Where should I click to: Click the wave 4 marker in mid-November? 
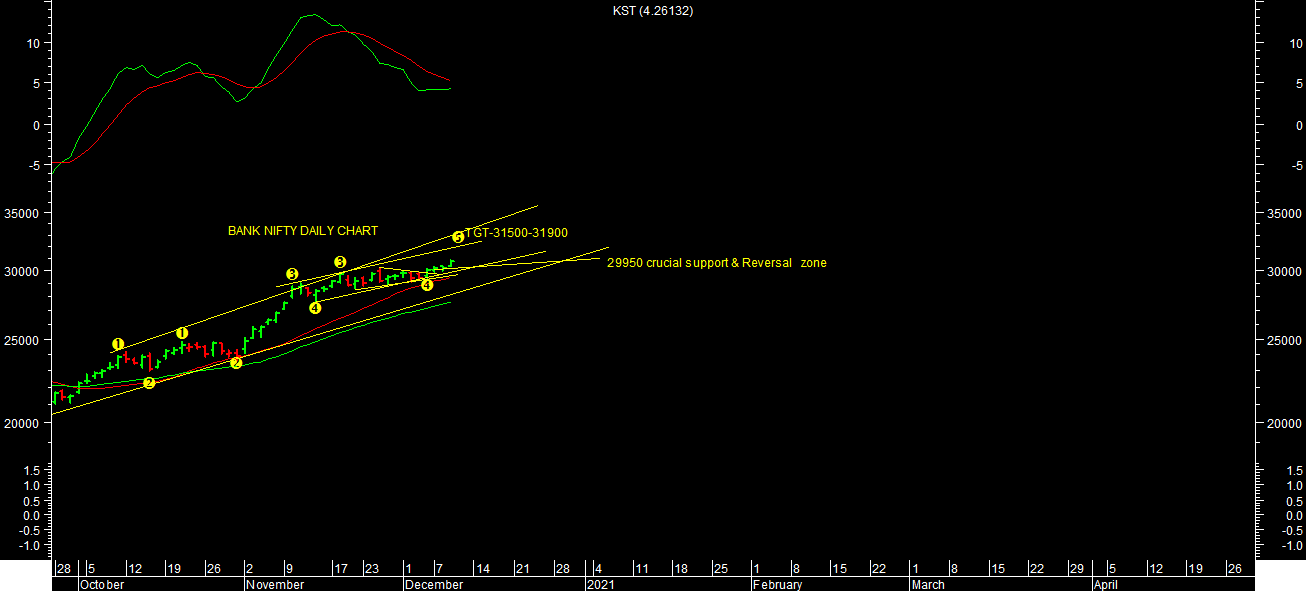[x=315, y=308]
